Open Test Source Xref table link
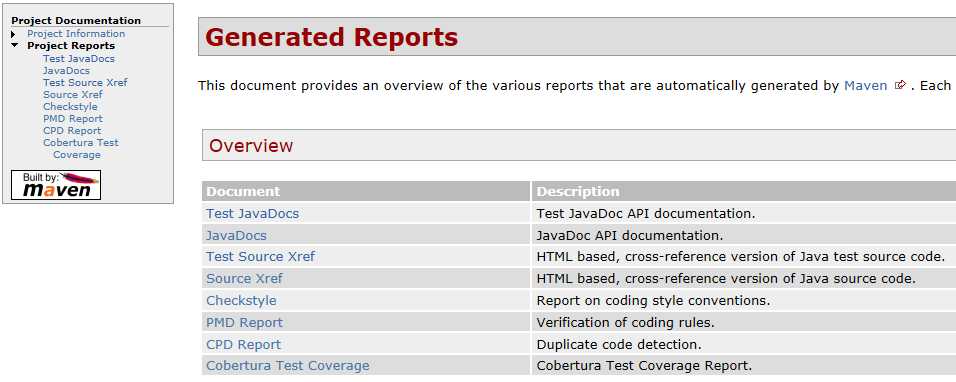The width and height of the screenshot is (956, 382). pyautogui.click(x=260, y=256)
